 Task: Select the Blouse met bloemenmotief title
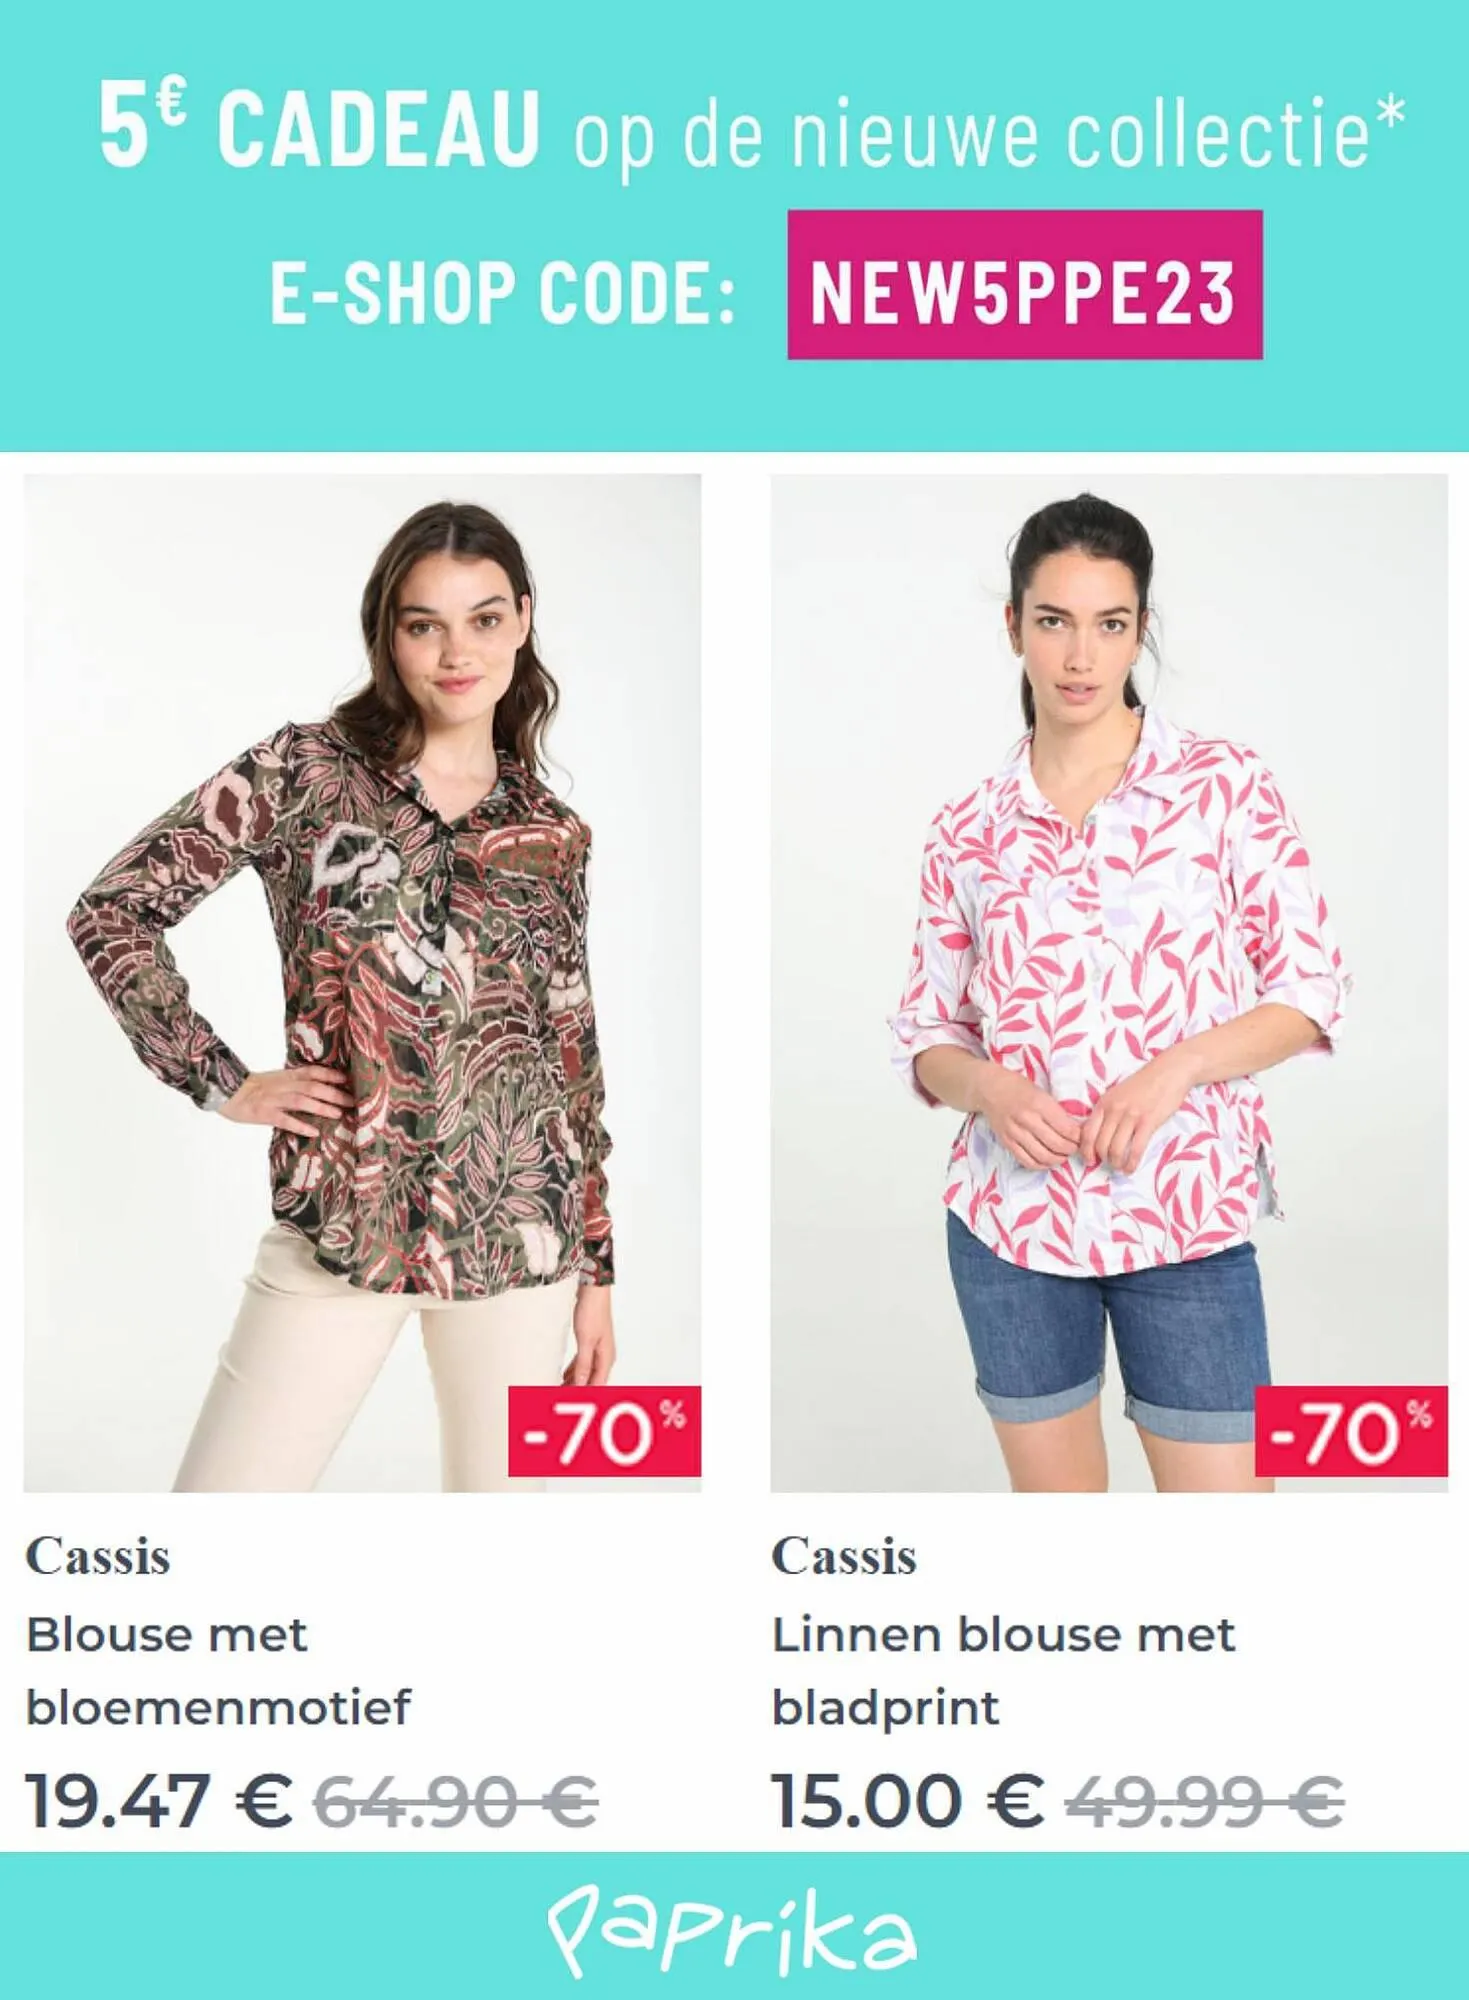tap(218, 1671)
